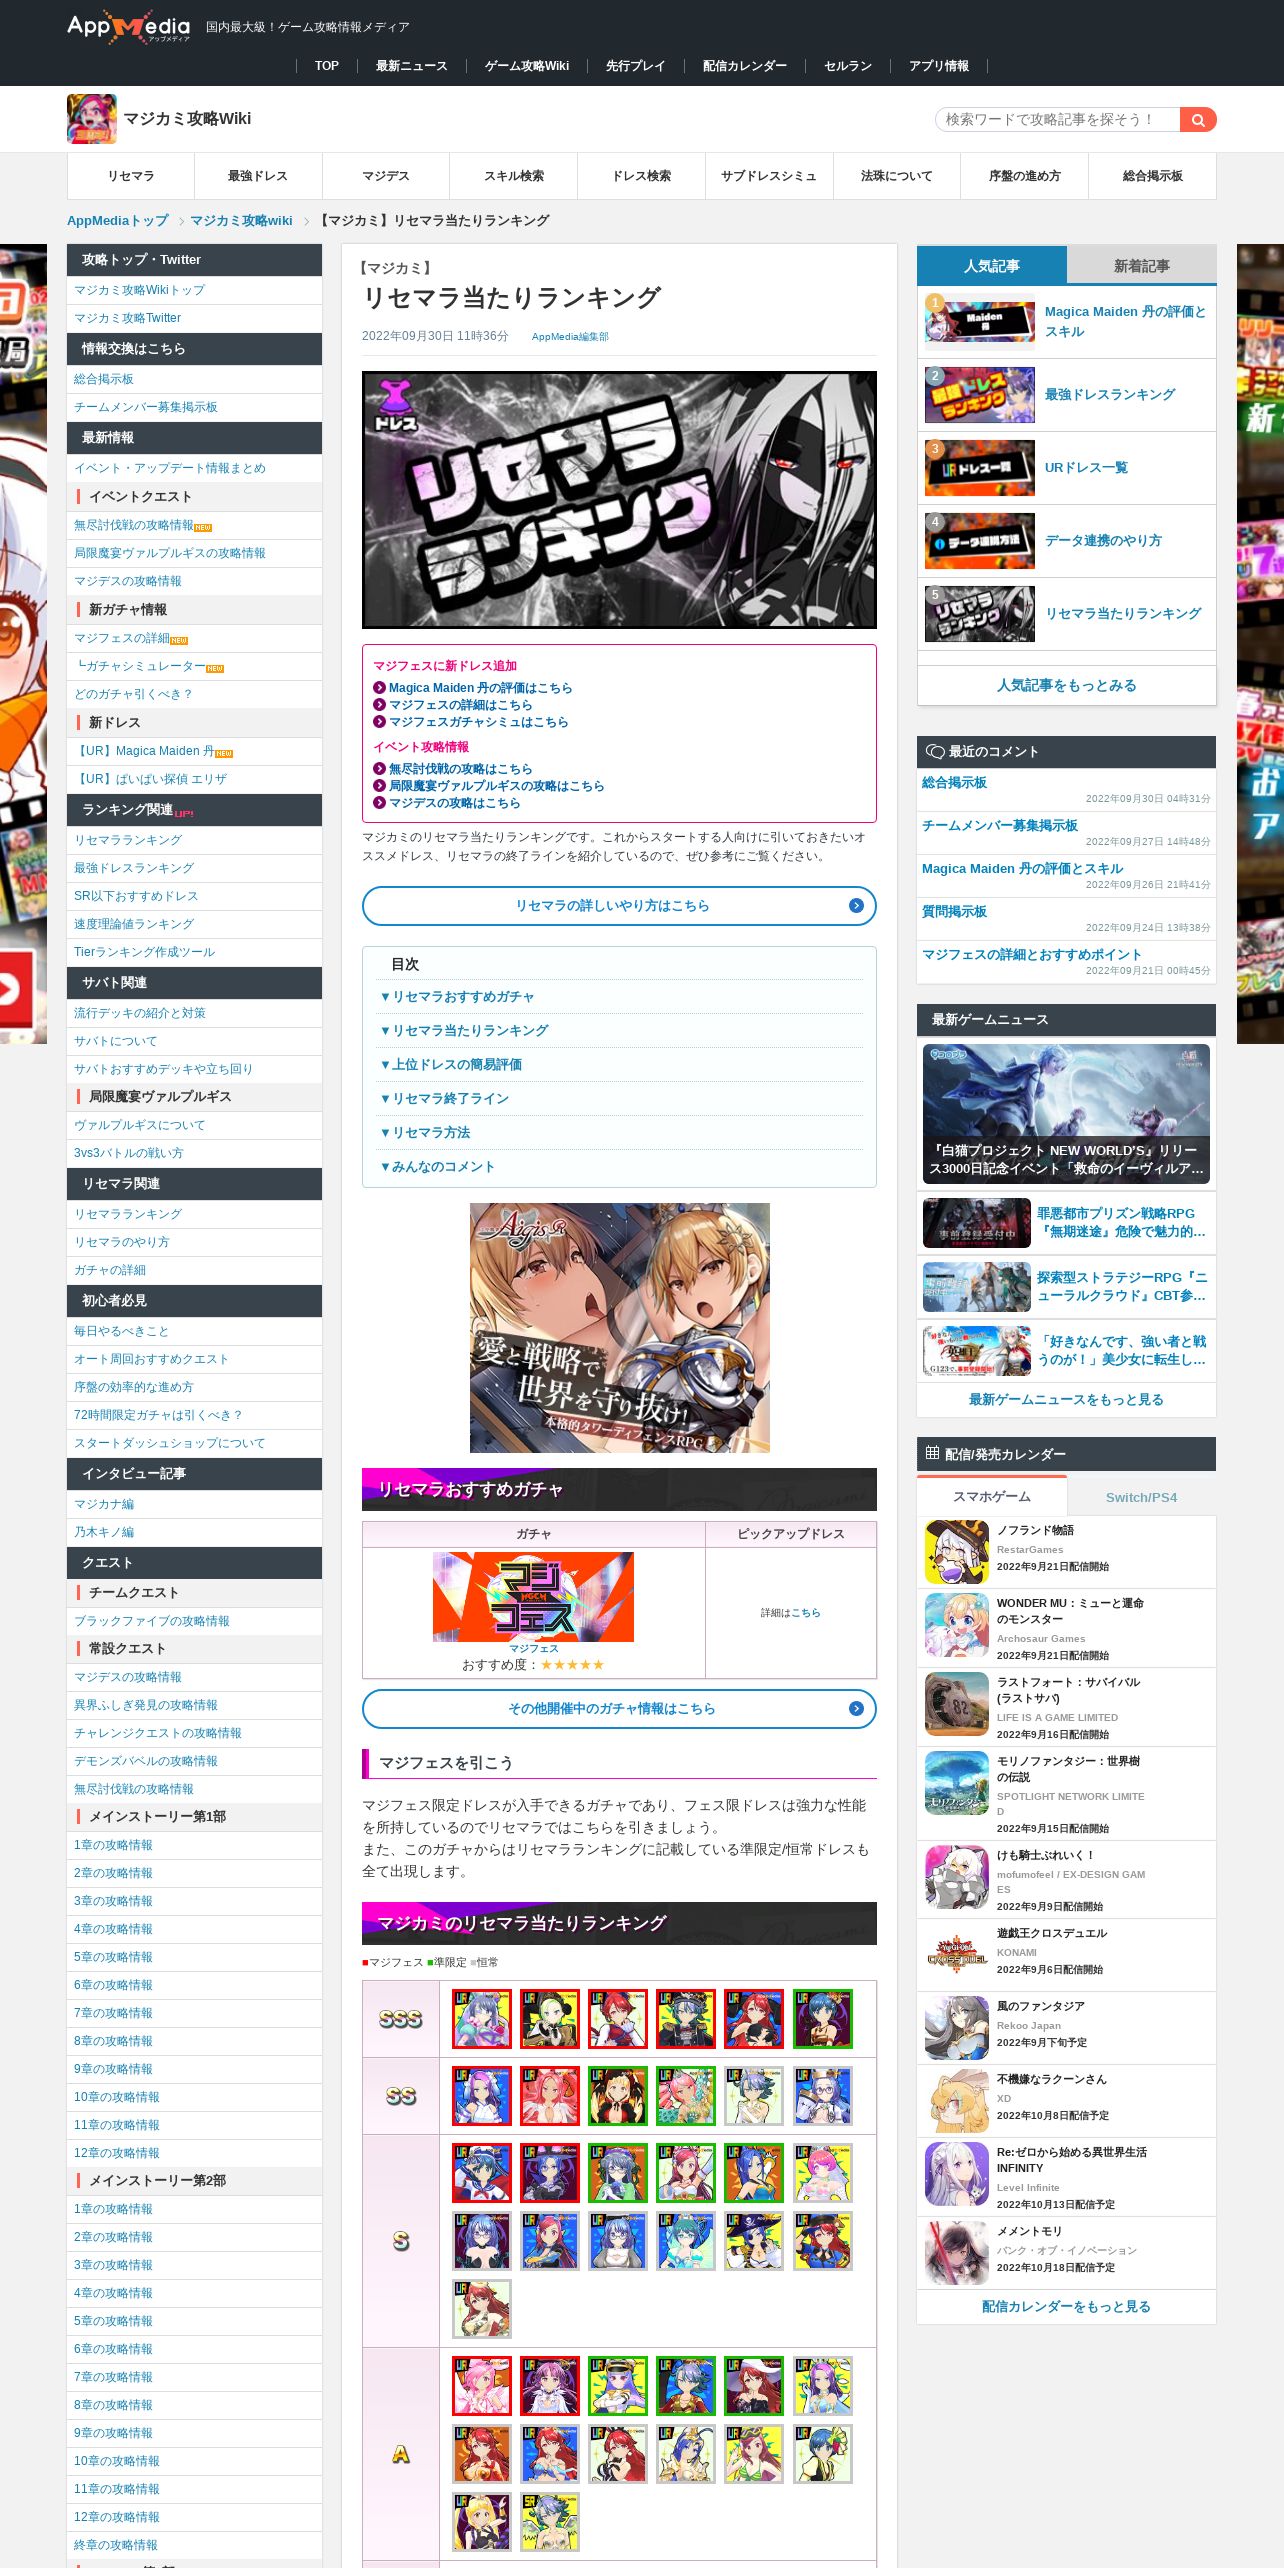The image size is (1284, 2568).
Task: Click first dress icon in SS tier
Action: pos(481,2095)
